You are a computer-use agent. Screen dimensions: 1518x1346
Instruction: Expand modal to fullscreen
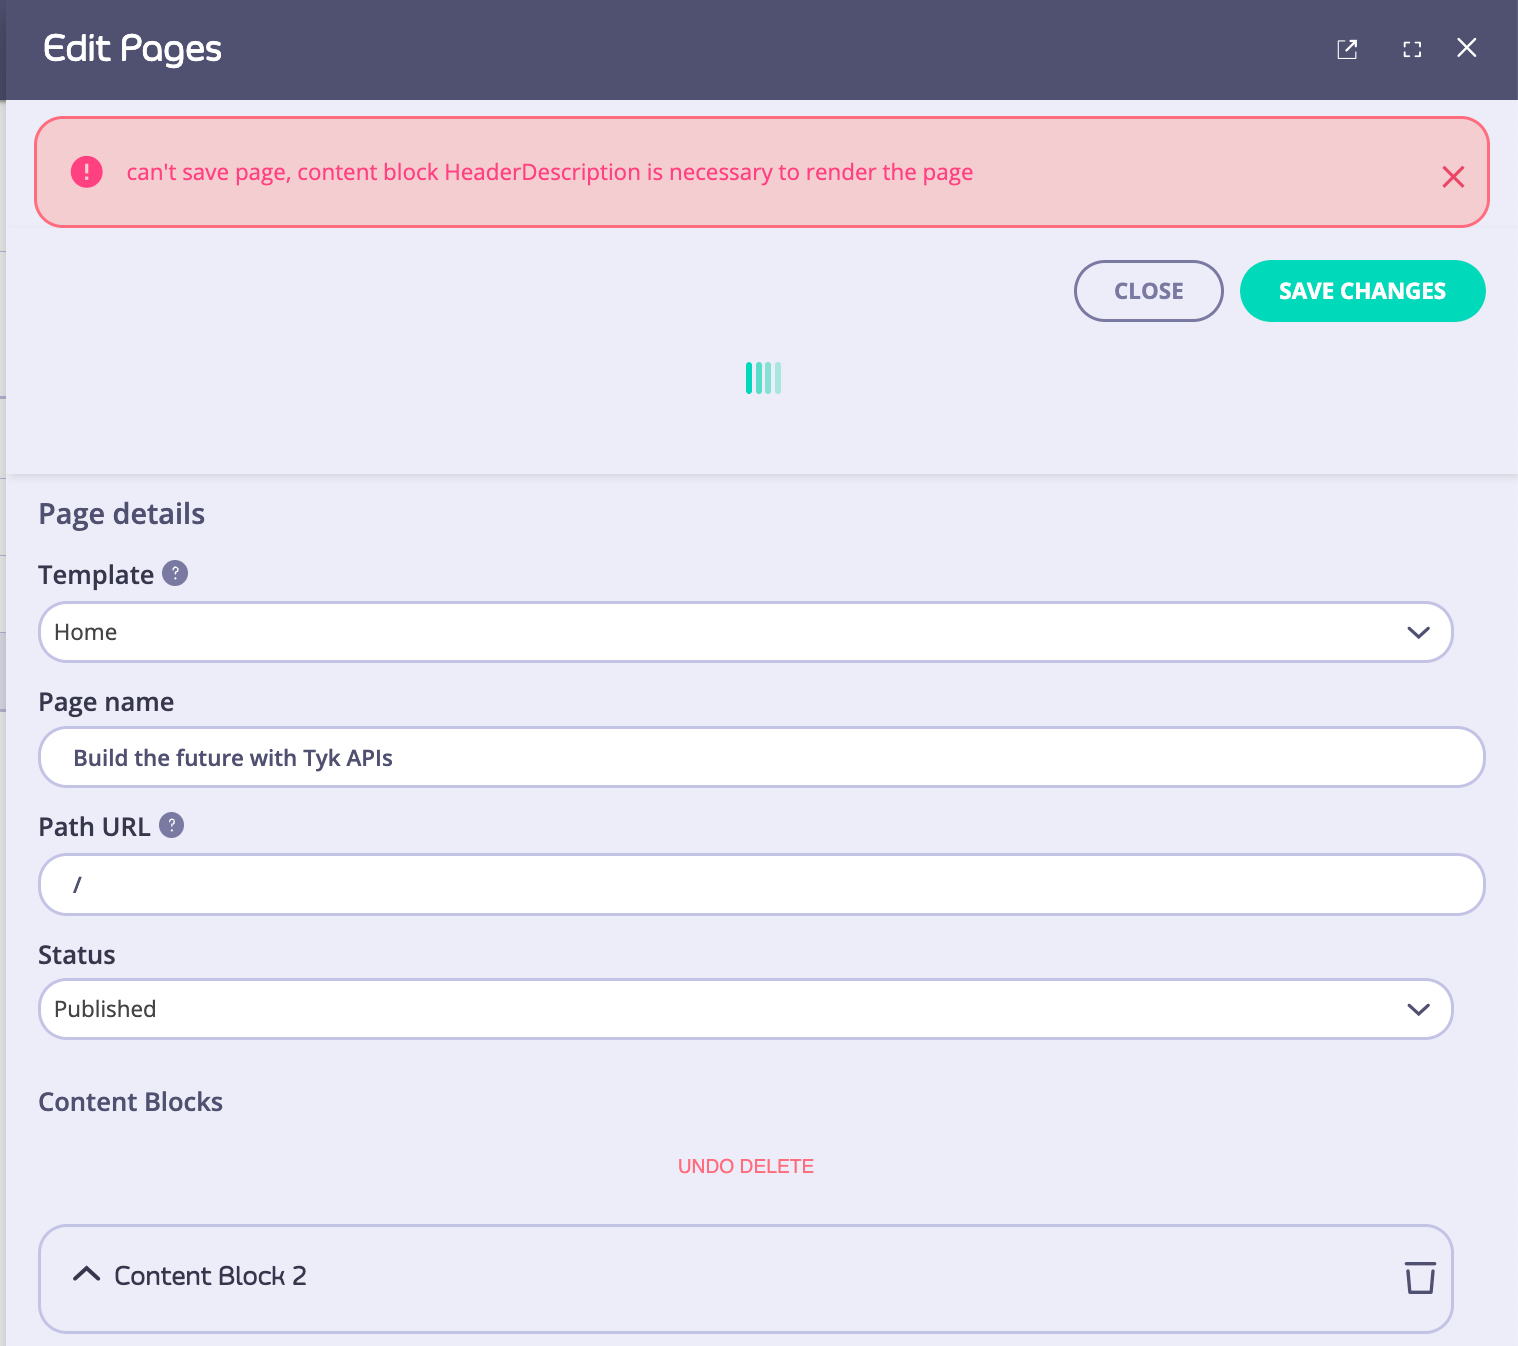coord(1412,48)
